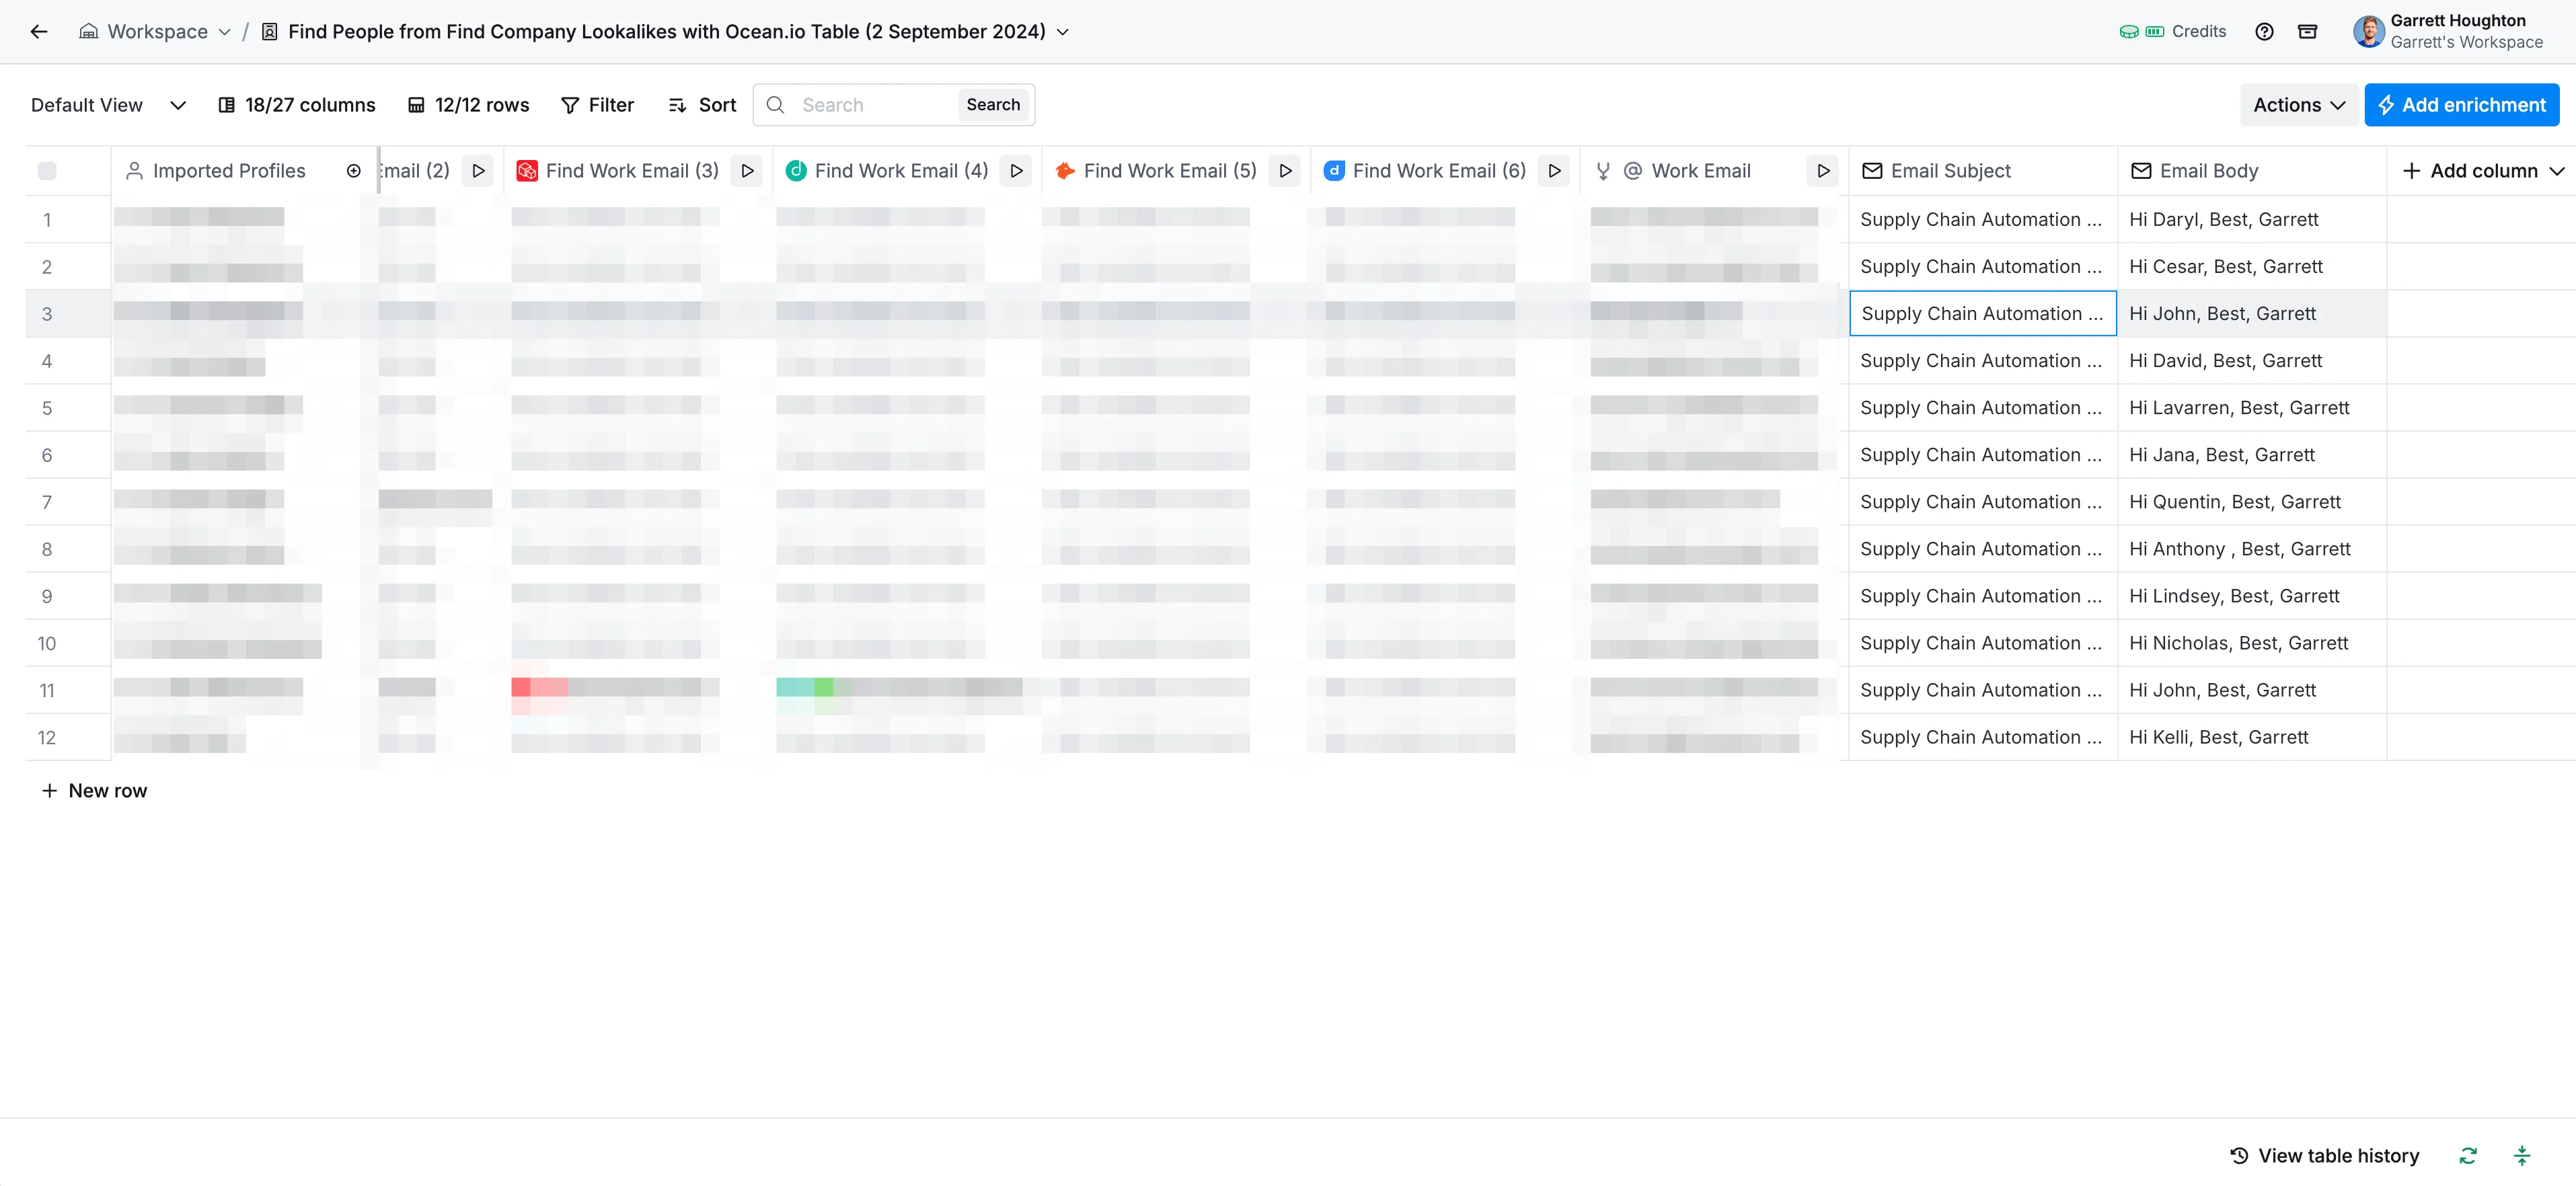This screenshot has height=1186, width=2576.
Task: Click the archive box icon in header
Action: pyautogui.click(x=2308, y=32)
